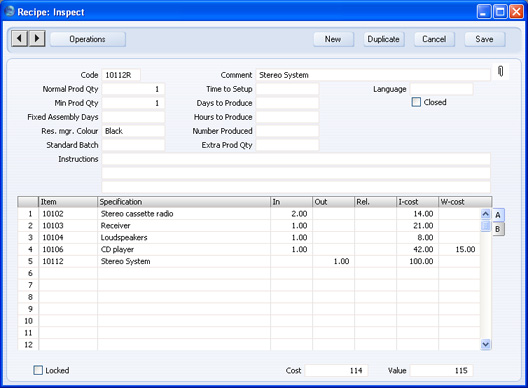
Task: Click Receiver specification cell
Action: click(184, 226)
